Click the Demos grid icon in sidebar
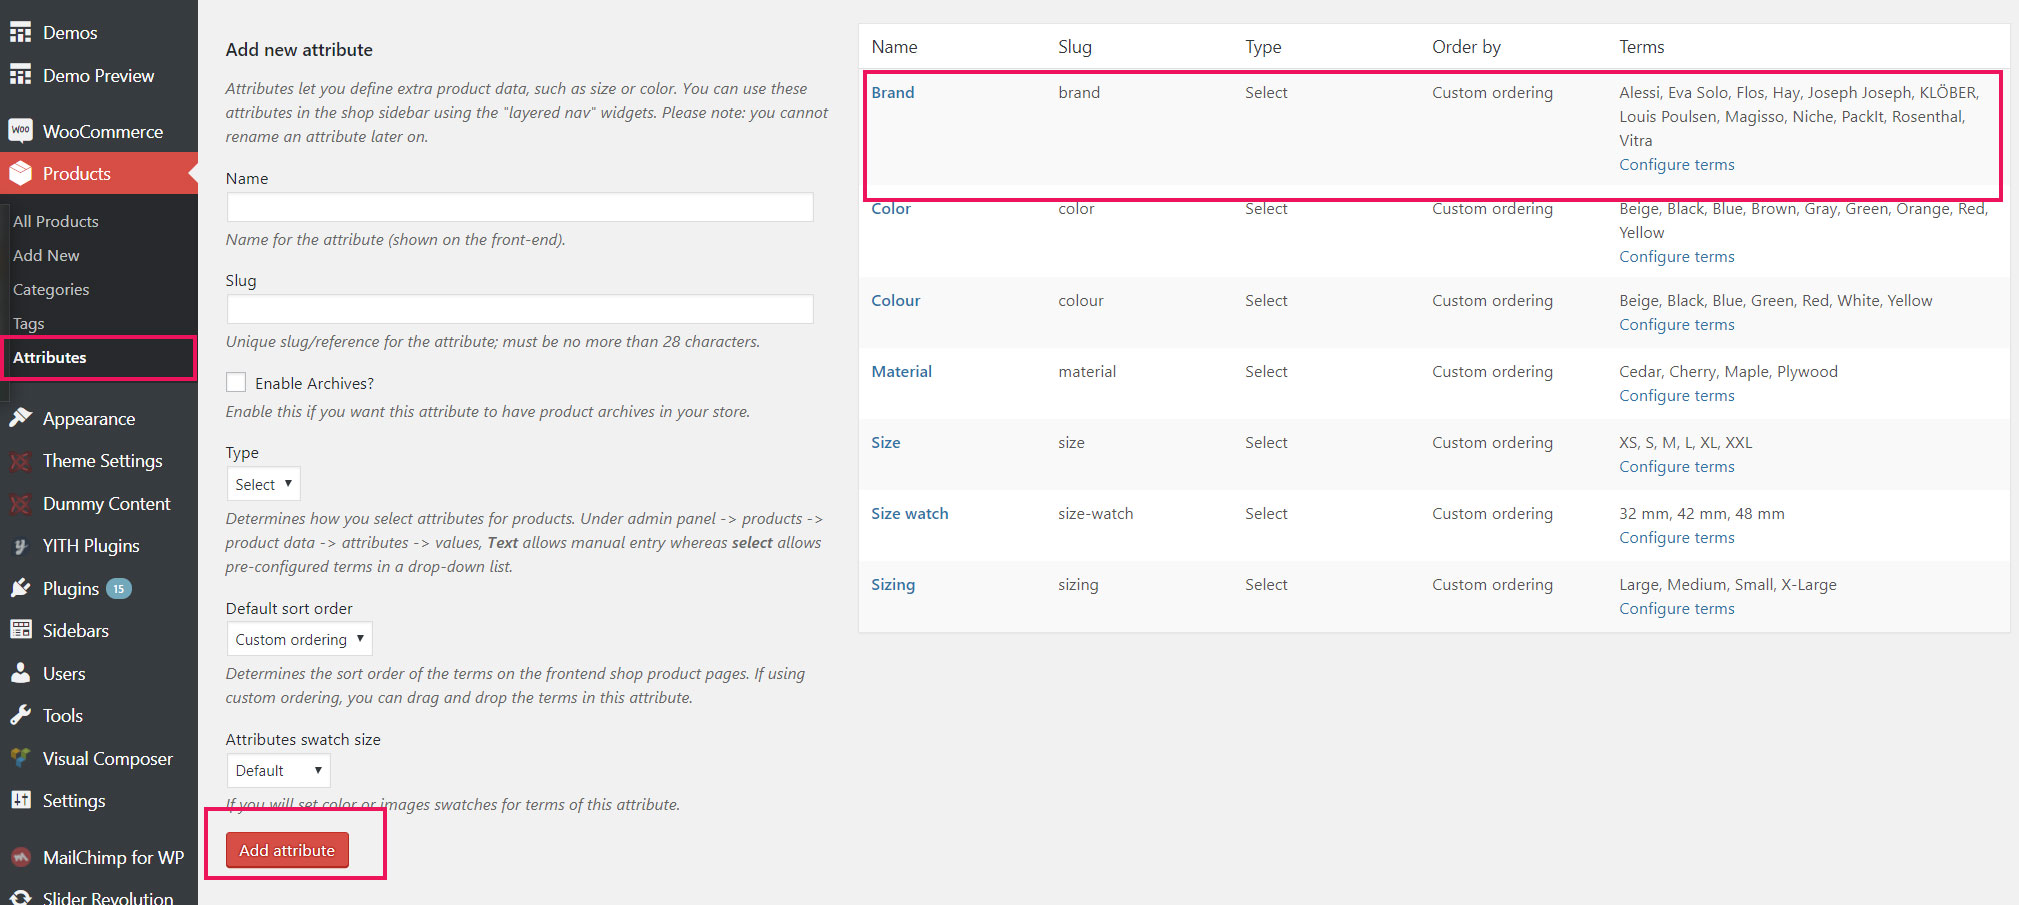2019x905 pixels. (21, 32)
